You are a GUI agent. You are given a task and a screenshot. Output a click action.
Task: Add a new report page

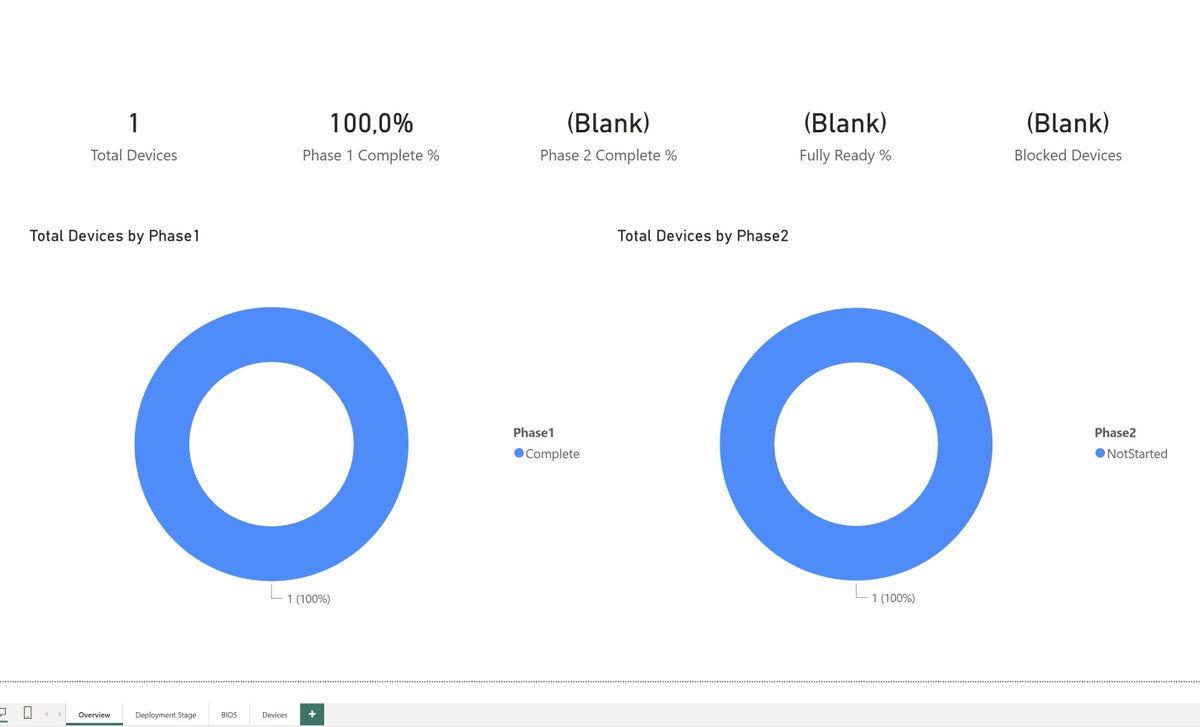(x=312, y=714)
